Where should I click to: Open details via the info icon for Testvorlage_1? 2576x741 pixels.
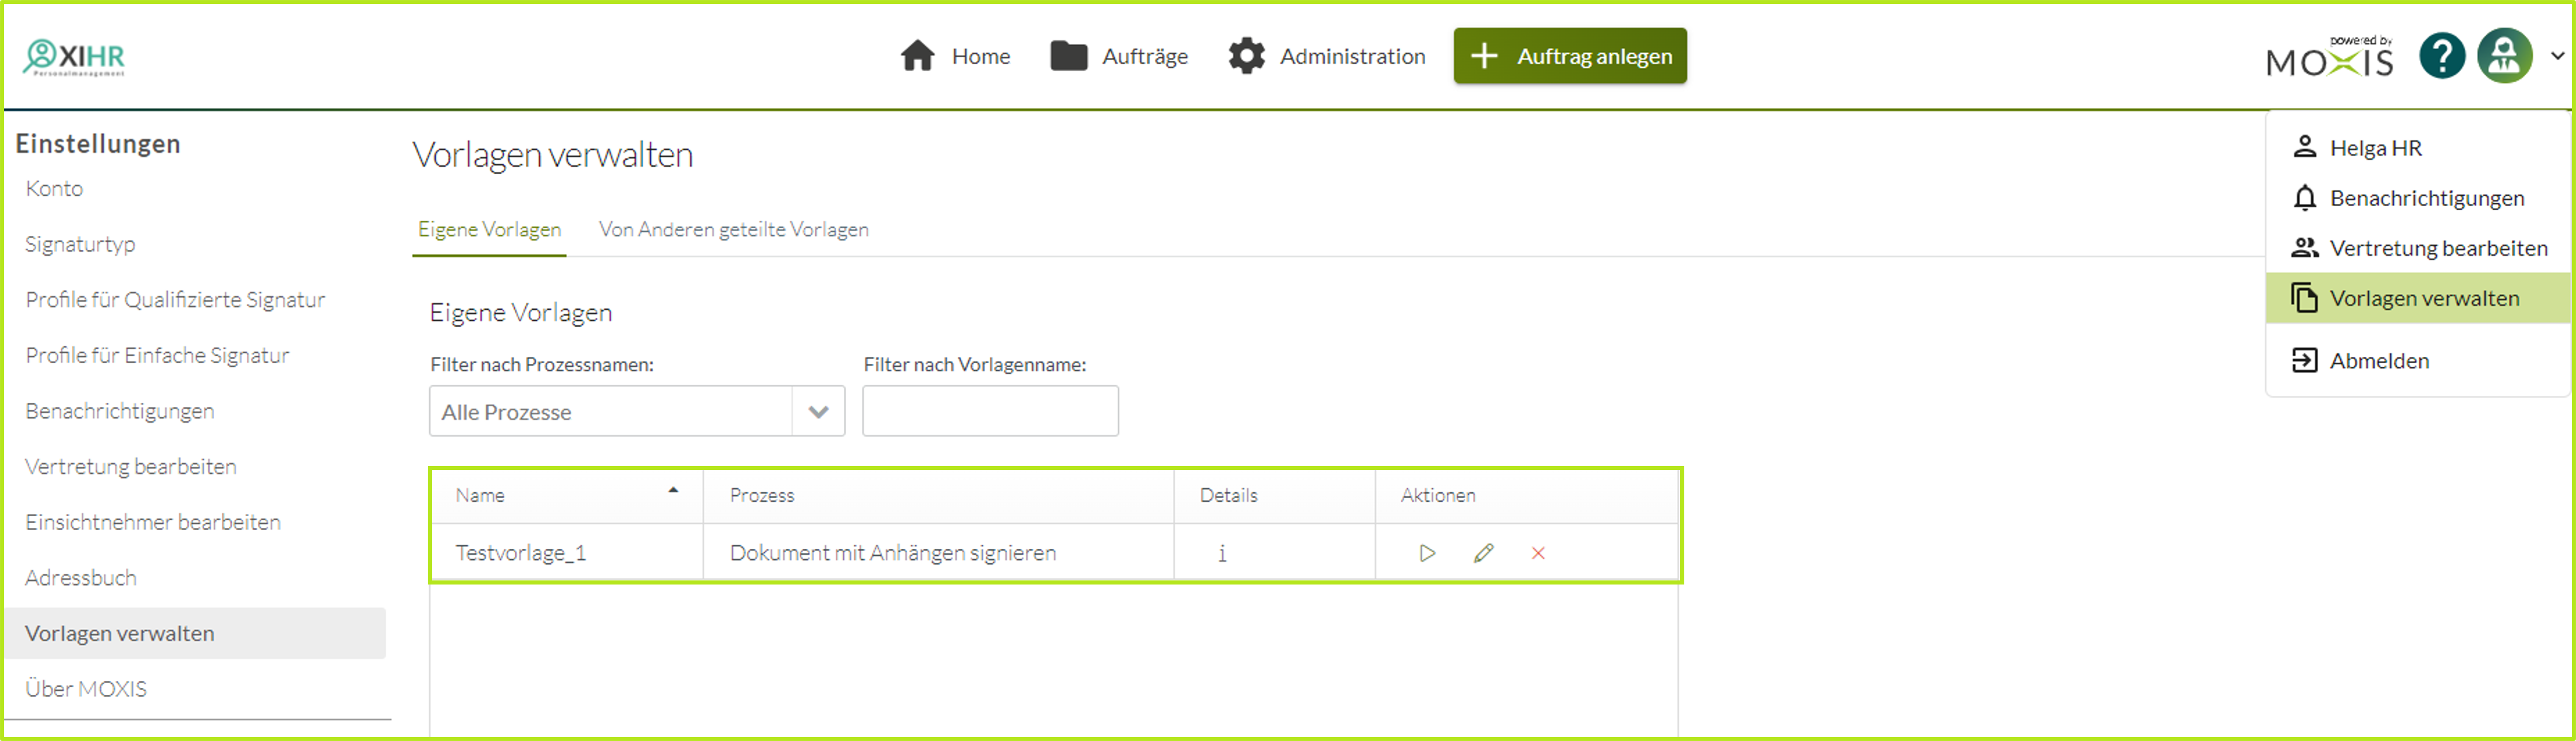[x=1222, y=552]
